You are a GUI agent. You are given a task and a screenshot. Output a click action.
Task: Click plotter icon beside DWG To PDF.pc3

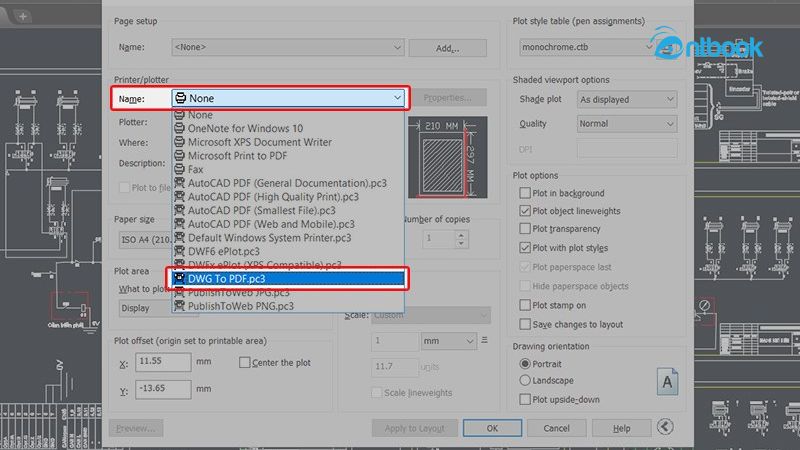[x=179, y=279]
